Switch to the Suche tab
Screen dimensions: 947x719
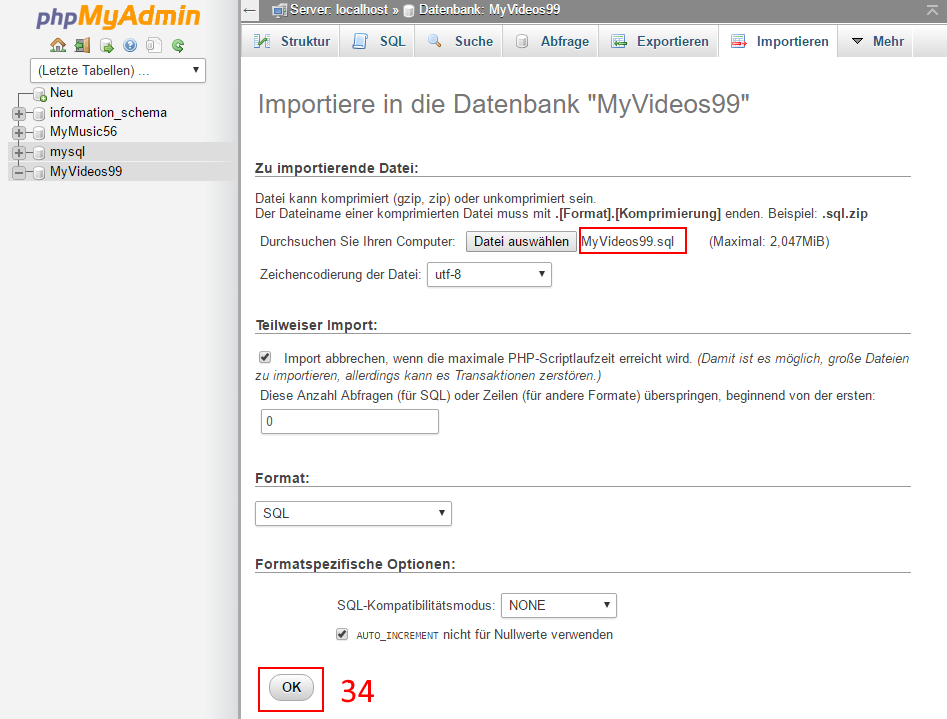tap(460, 41)
